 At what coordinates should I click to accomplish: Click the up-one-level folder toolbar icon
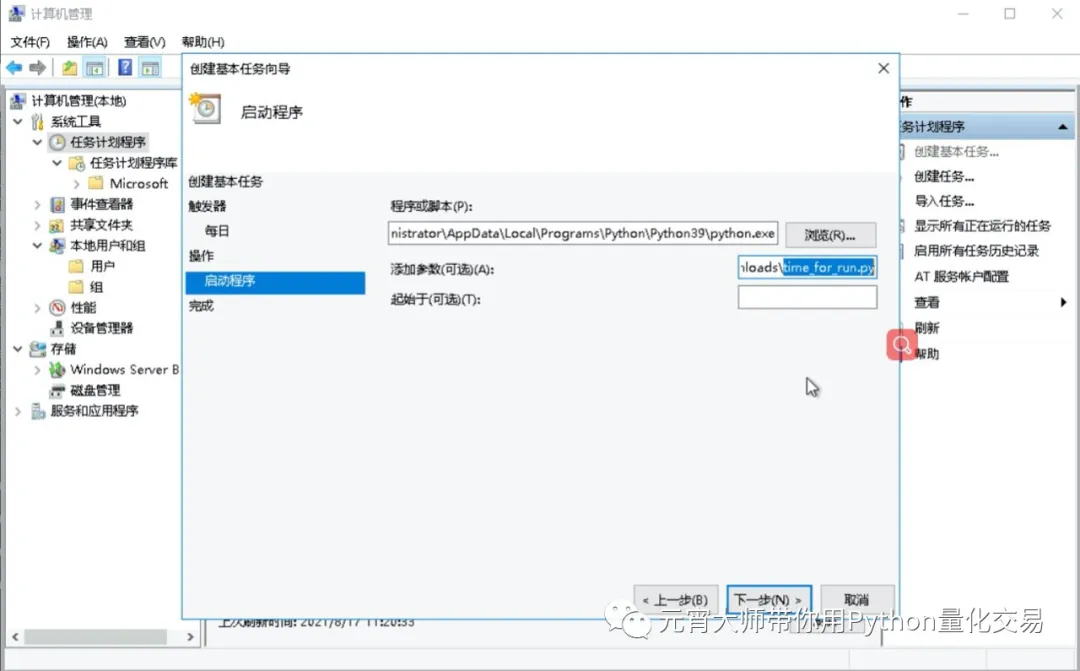[69, 68]
